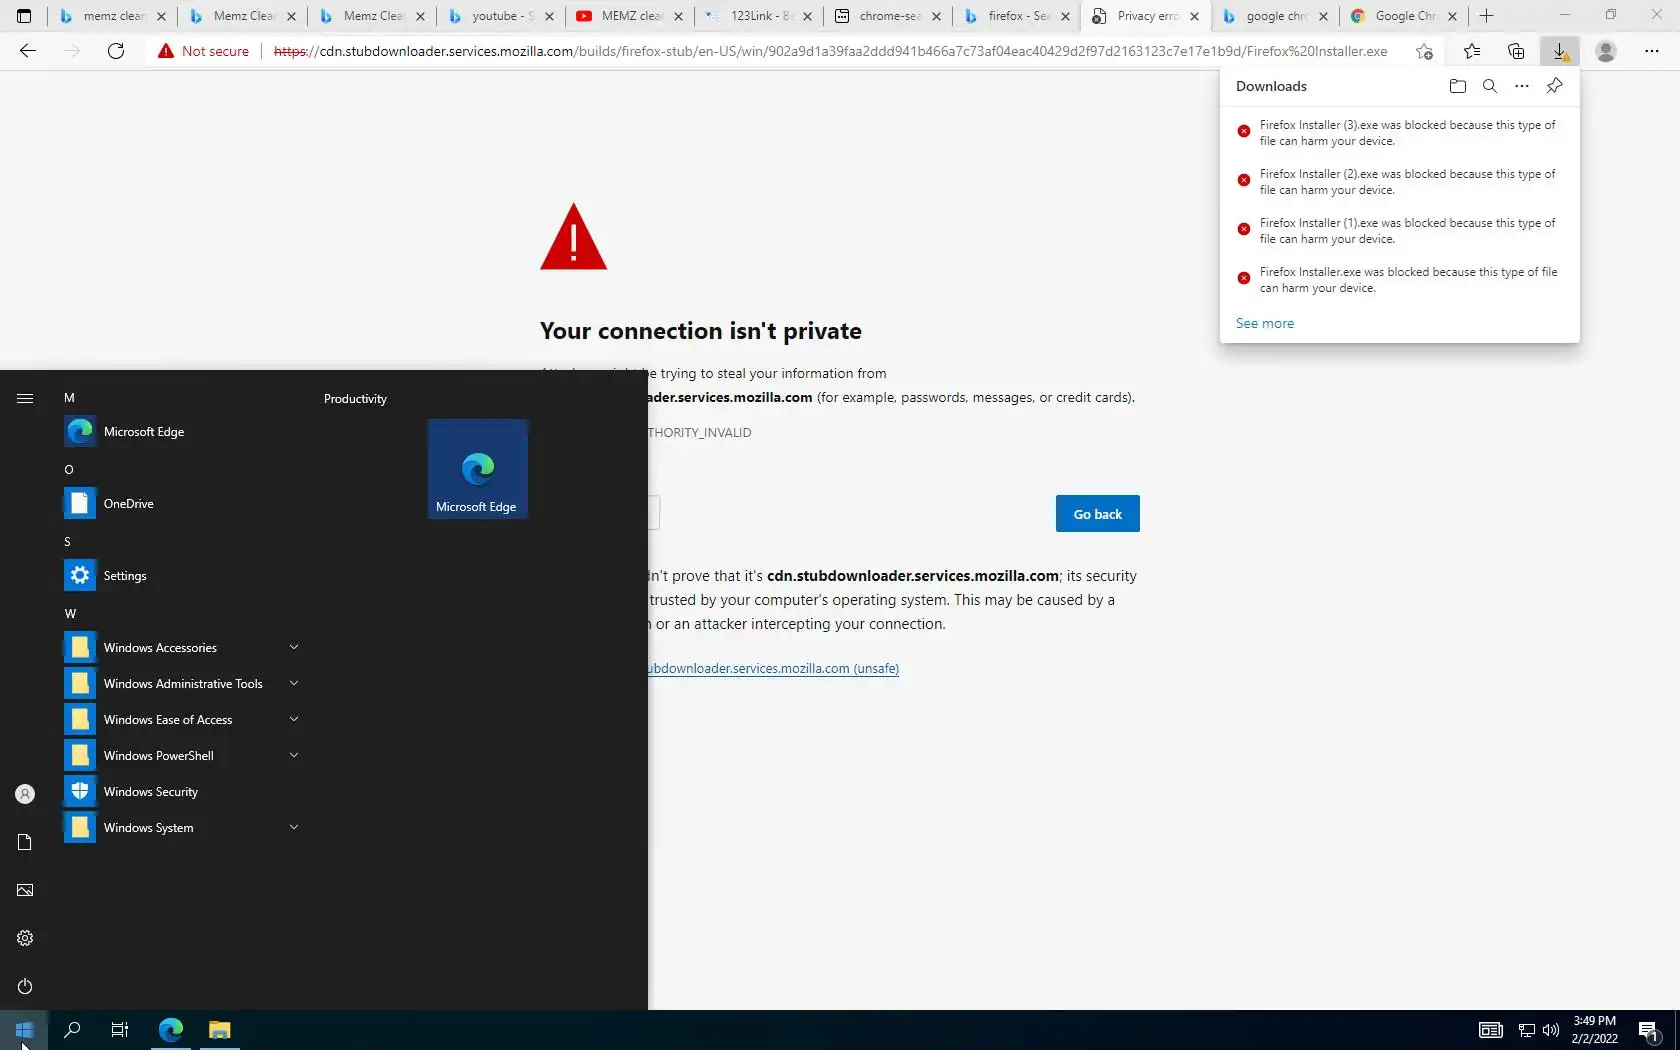Pin the Downloads panel
This screenshot has height=1050, width=1680.
click(1554, 86)
